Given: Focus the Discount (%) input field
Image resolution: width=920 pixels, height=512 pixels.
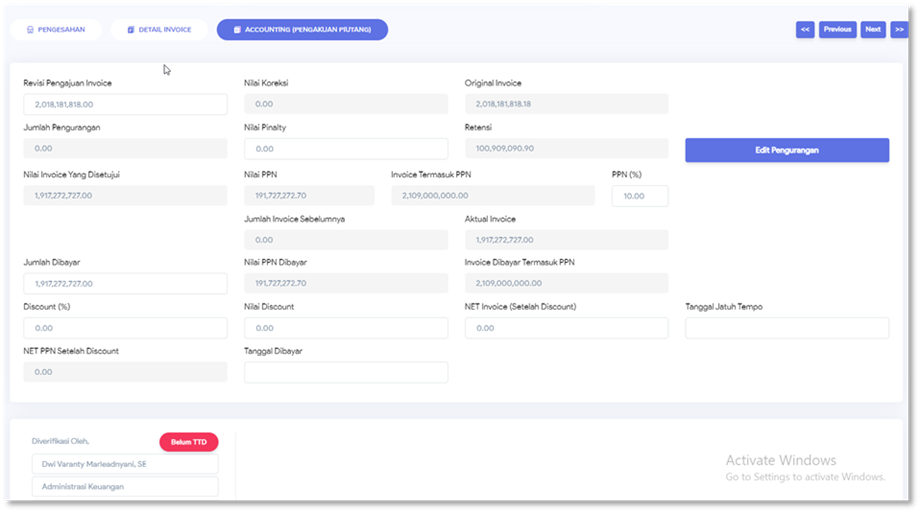Looking at the screenshot, I should [125, 328].
